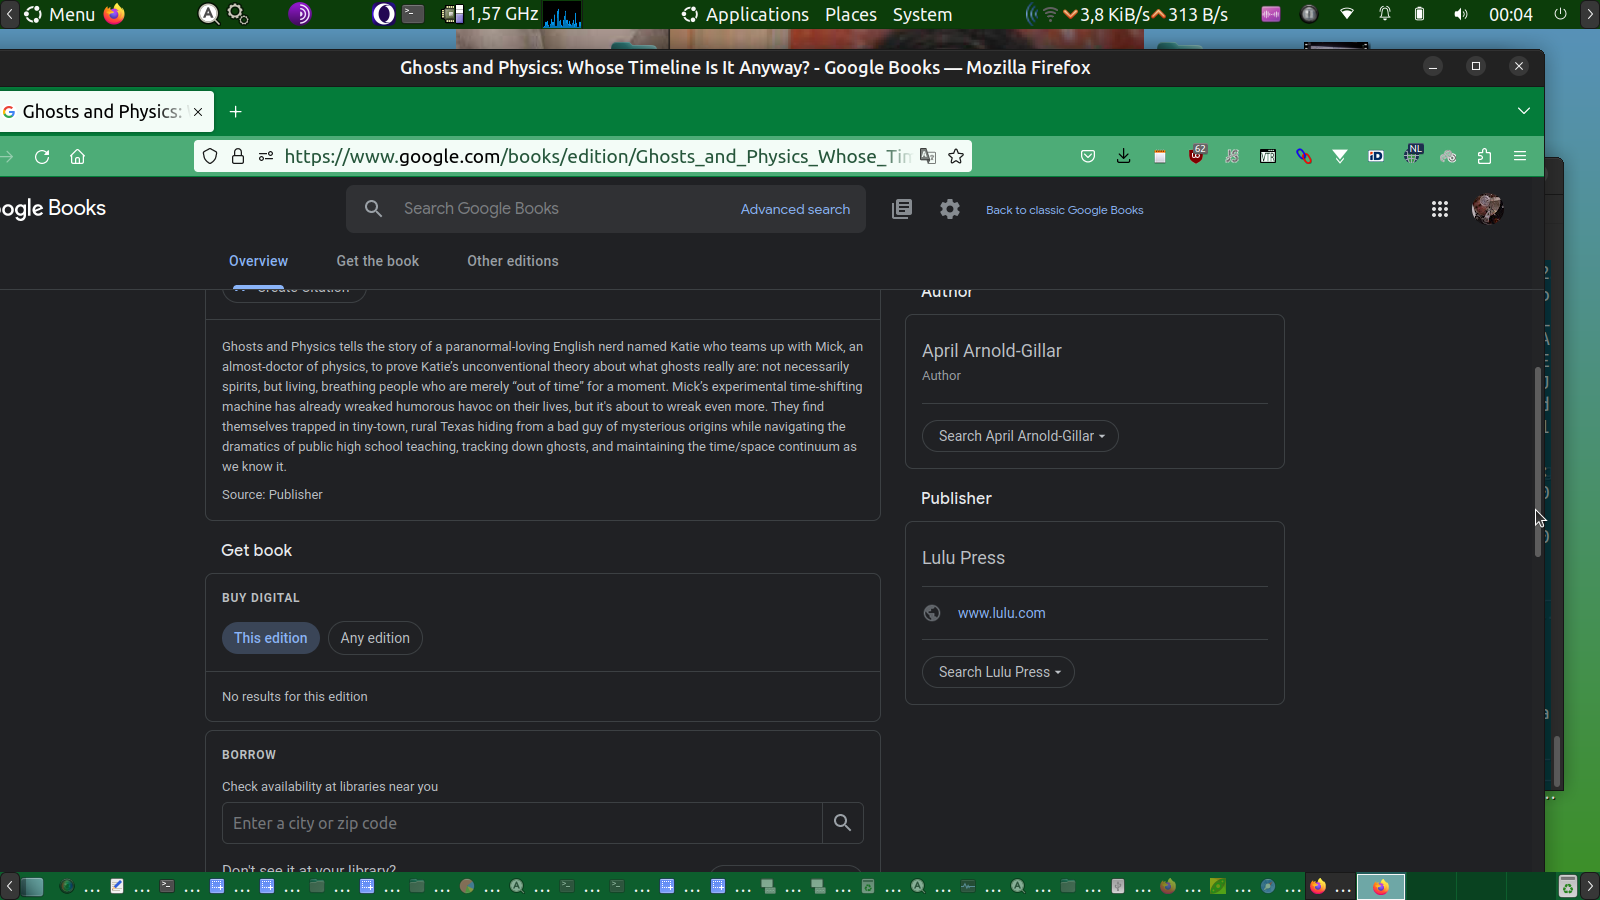
Task: Focus the city or zip code field
Action: pos(522,823)
